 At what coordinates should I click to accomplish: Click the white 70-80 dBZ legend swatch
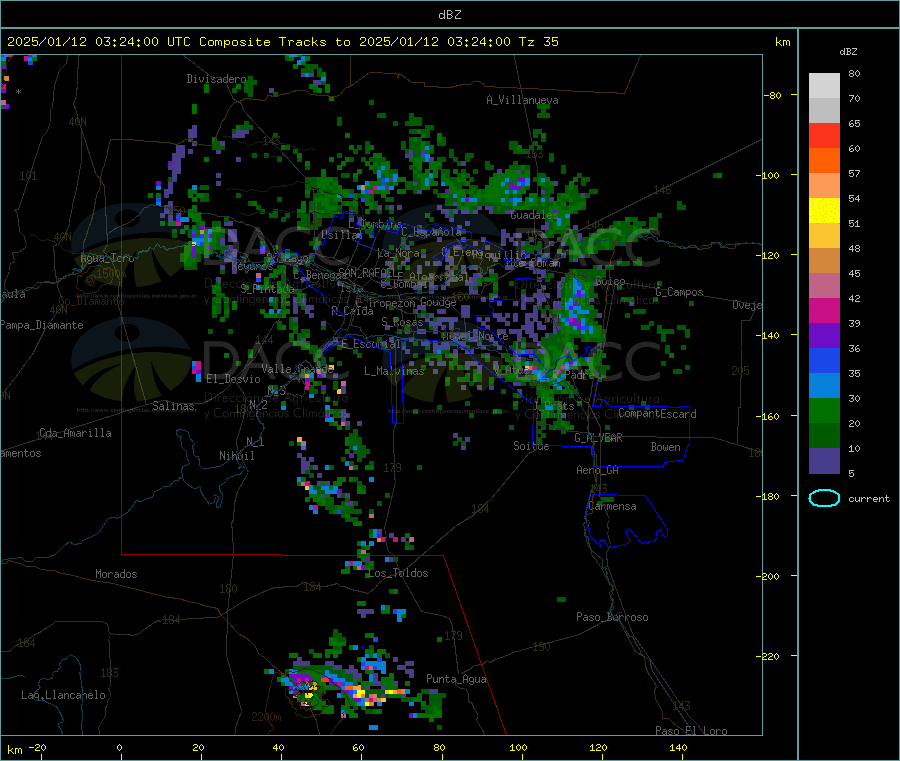(x=824, y=86)
